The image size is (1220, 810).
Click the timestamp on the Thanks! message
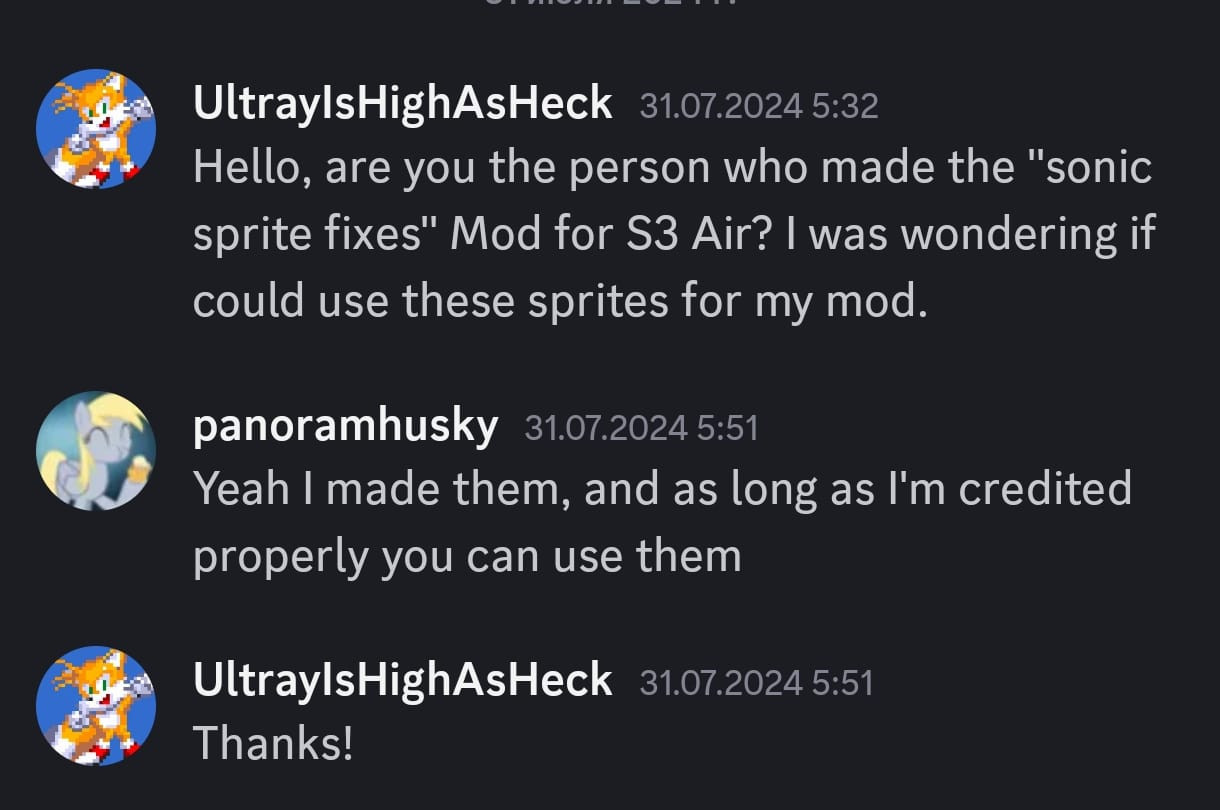(756, 684)
